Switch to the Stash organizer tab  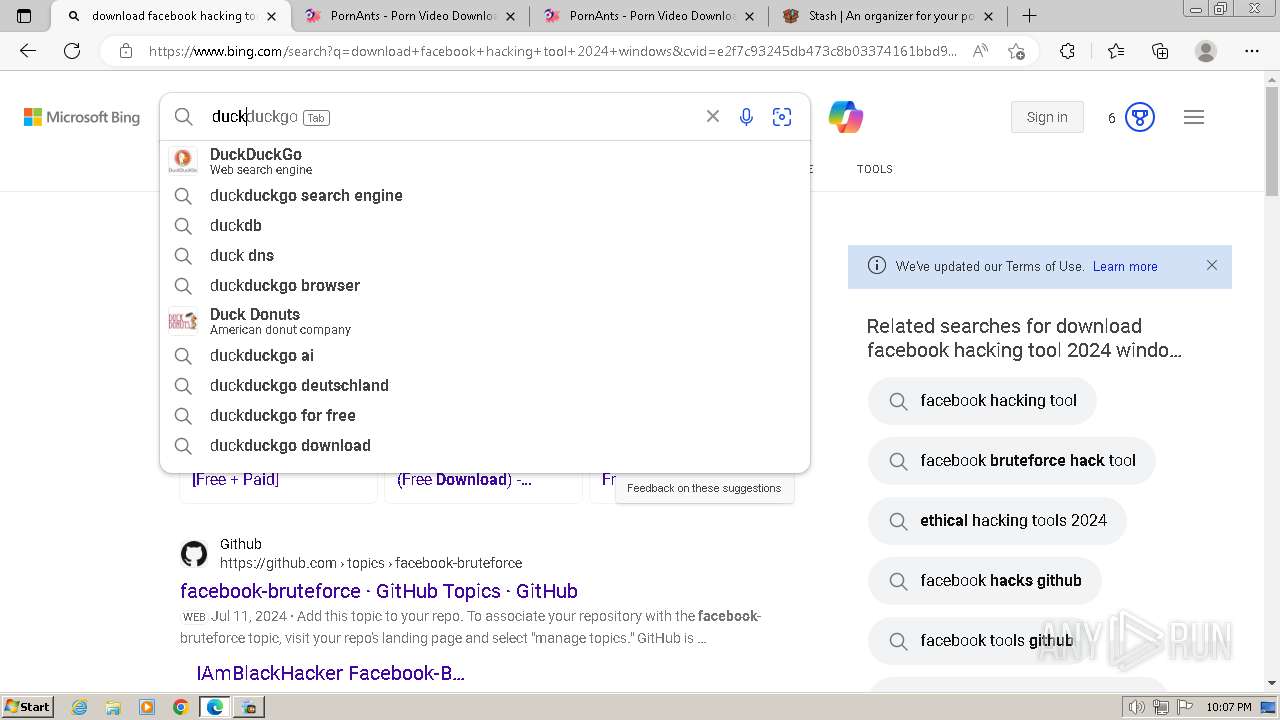(x=888, y=16)
